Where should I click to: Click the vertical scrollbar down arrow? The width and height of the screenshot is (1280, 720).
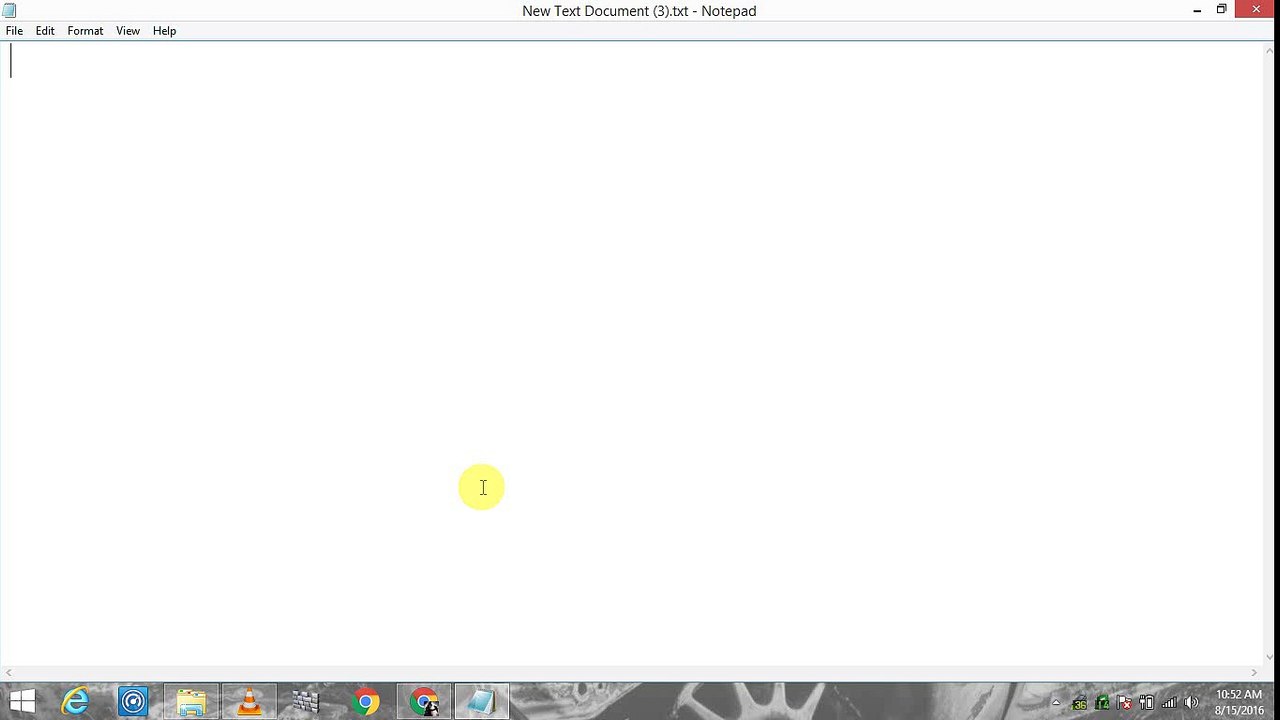pyautogui.click(x=1271, y=657)
